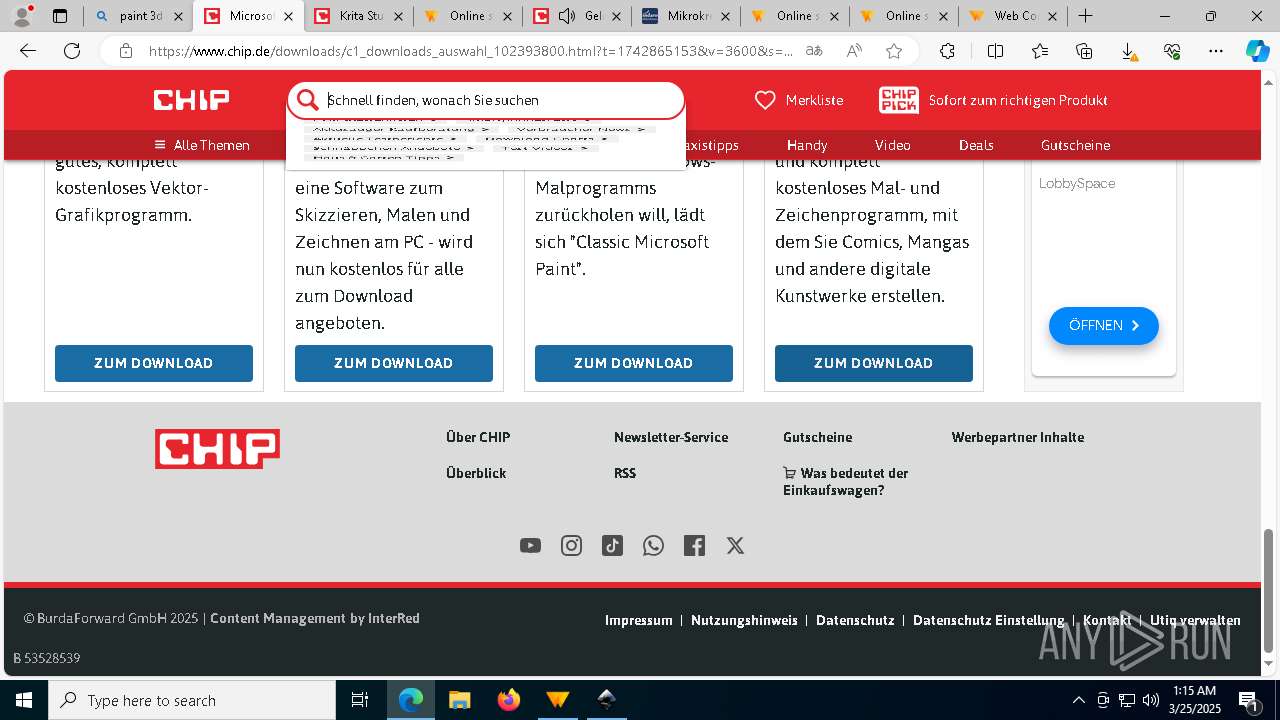Open the Gutscheine footer link
Image resolution: width=1280 pixels, height=720 pixels.
click(818, 437)
